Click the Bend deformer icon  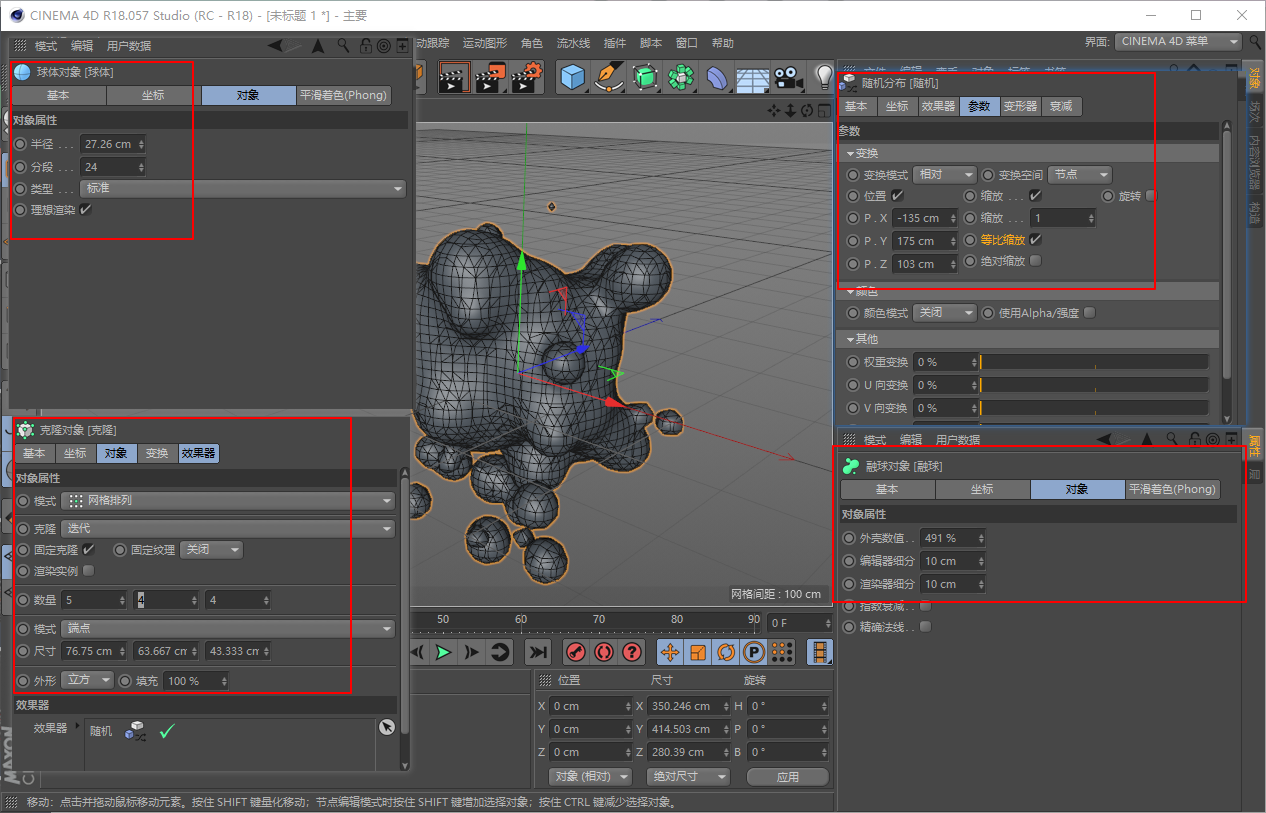717,77
